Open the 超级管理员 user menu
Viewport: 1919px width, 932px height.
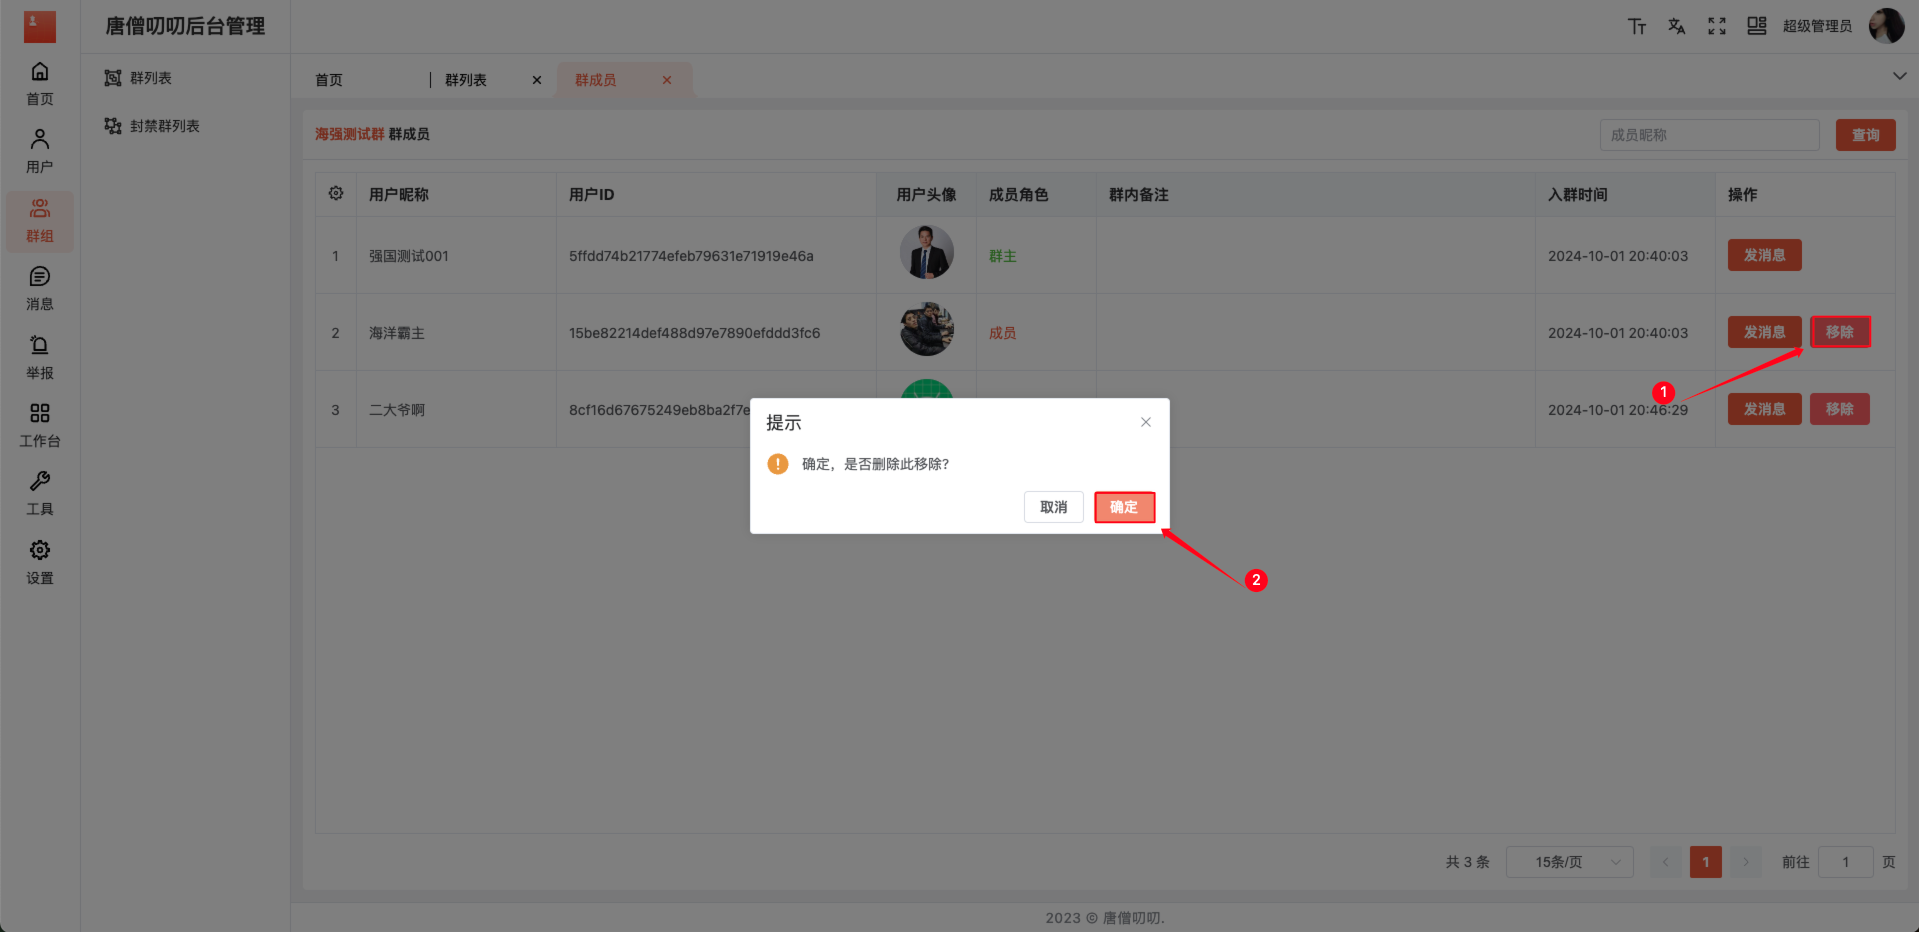[1817, 26]
